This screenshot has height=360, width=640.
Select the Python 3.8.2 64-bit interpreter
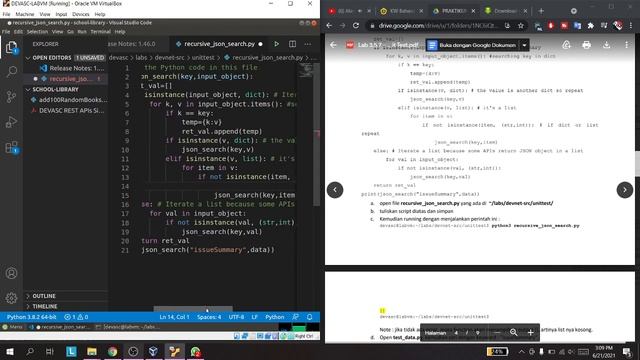(32, 317)
